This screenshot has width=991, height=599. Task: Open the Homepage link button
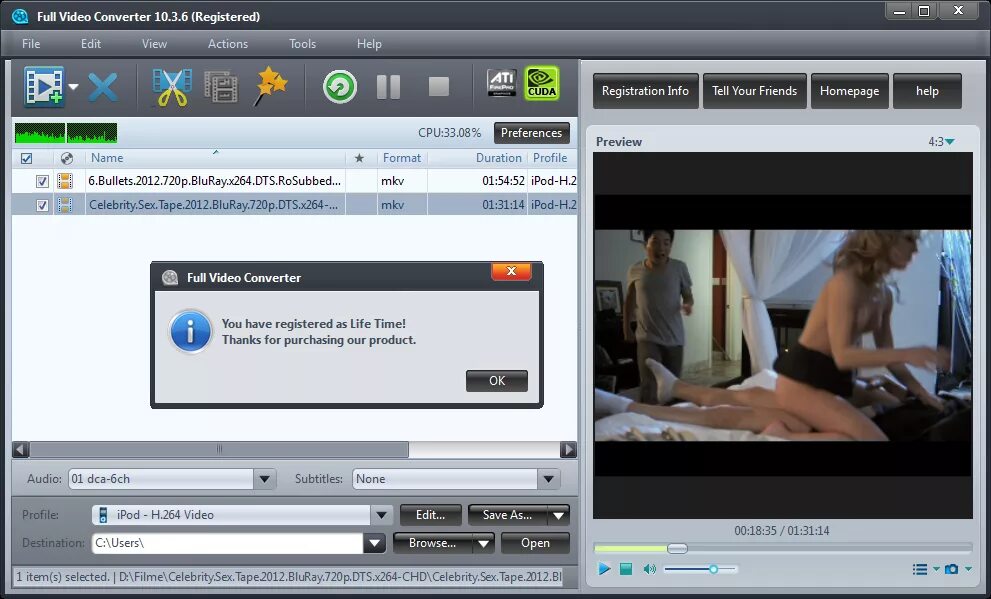tap(849, 91)
